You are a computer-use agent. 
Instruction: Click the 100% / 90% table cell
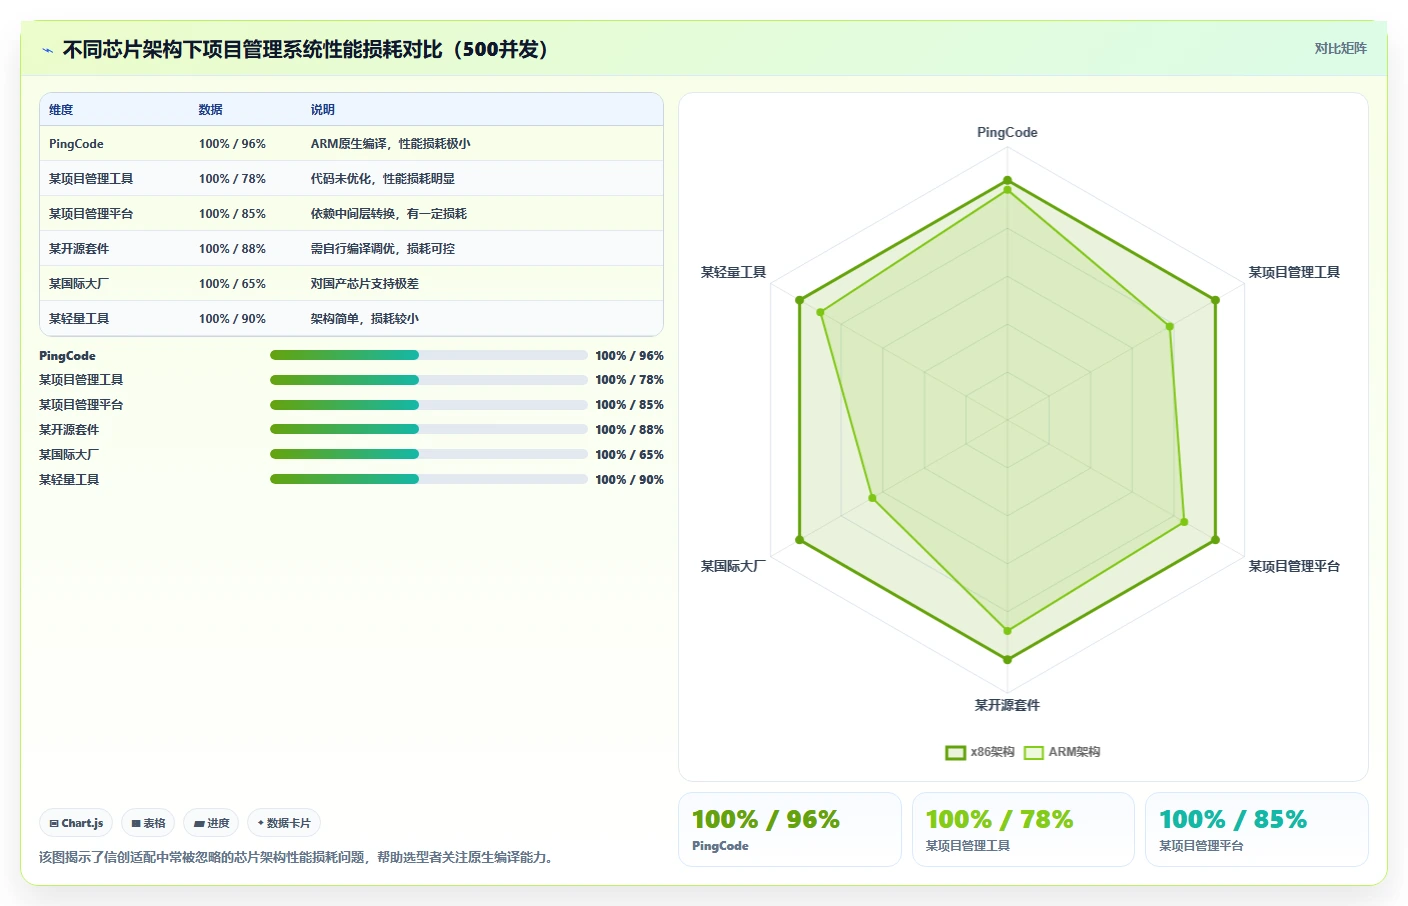click(232, 319)
